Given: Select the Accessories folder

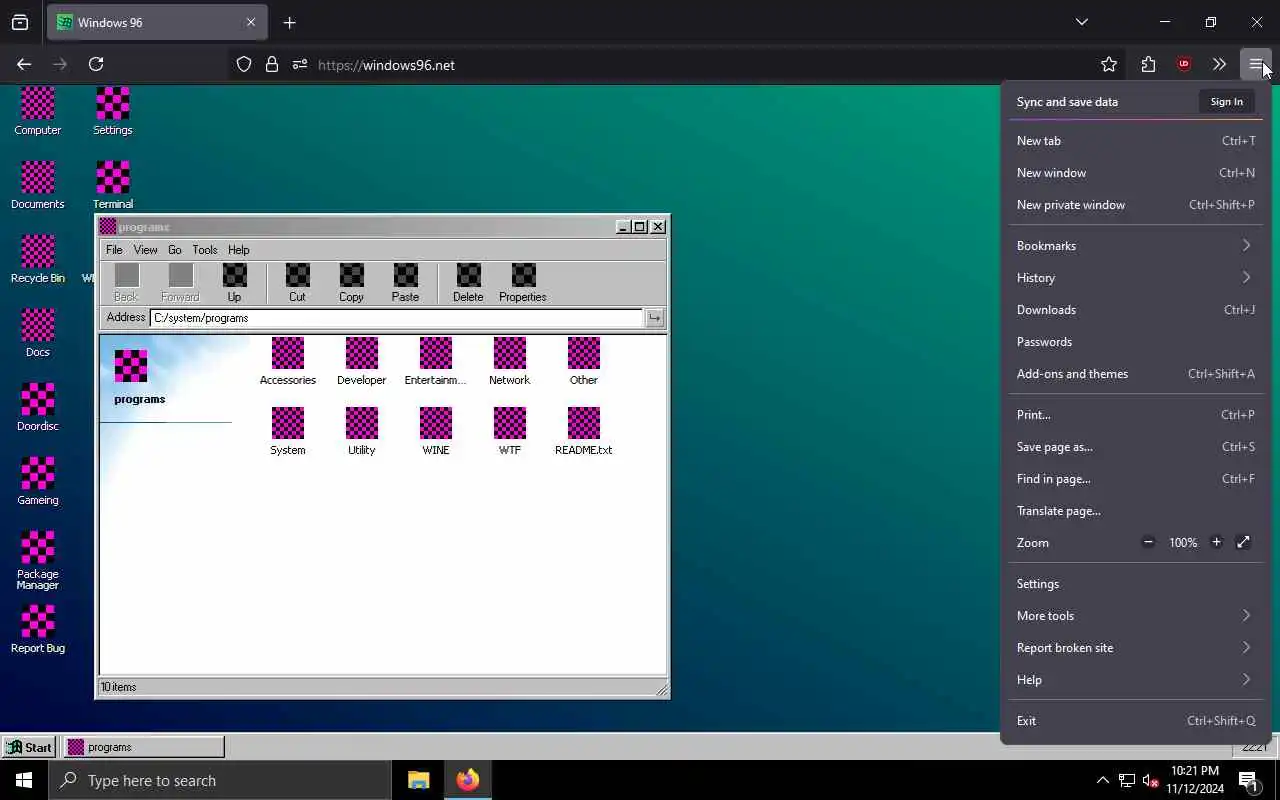Looking at the screenshot, I should [x=288, y=362].
